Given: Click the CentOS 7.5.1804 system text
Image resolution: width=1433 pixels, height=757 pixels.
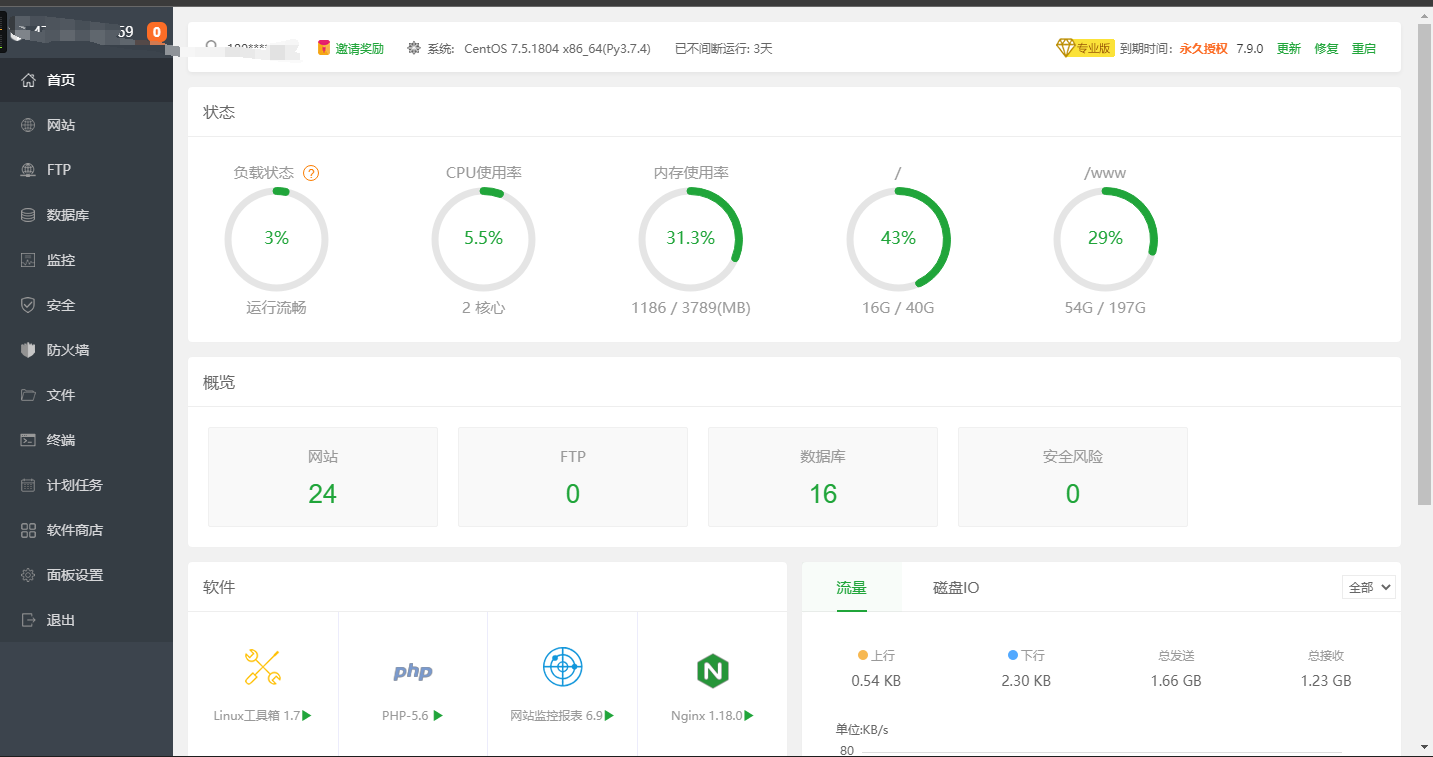Looking at the screenshot, I should (557, 48).
